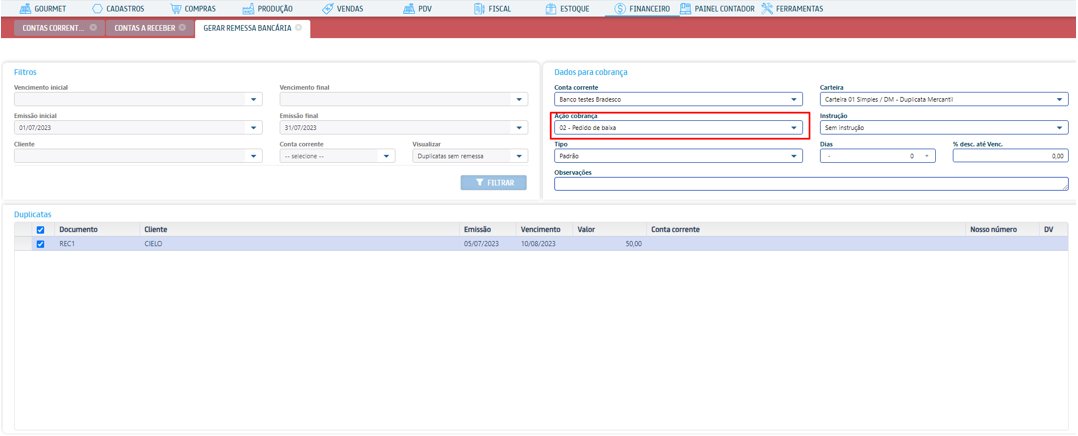Viewport: 1078px width, 436px height.
Task: Open the Carteira dropdown list
Action: point(1060,100)
